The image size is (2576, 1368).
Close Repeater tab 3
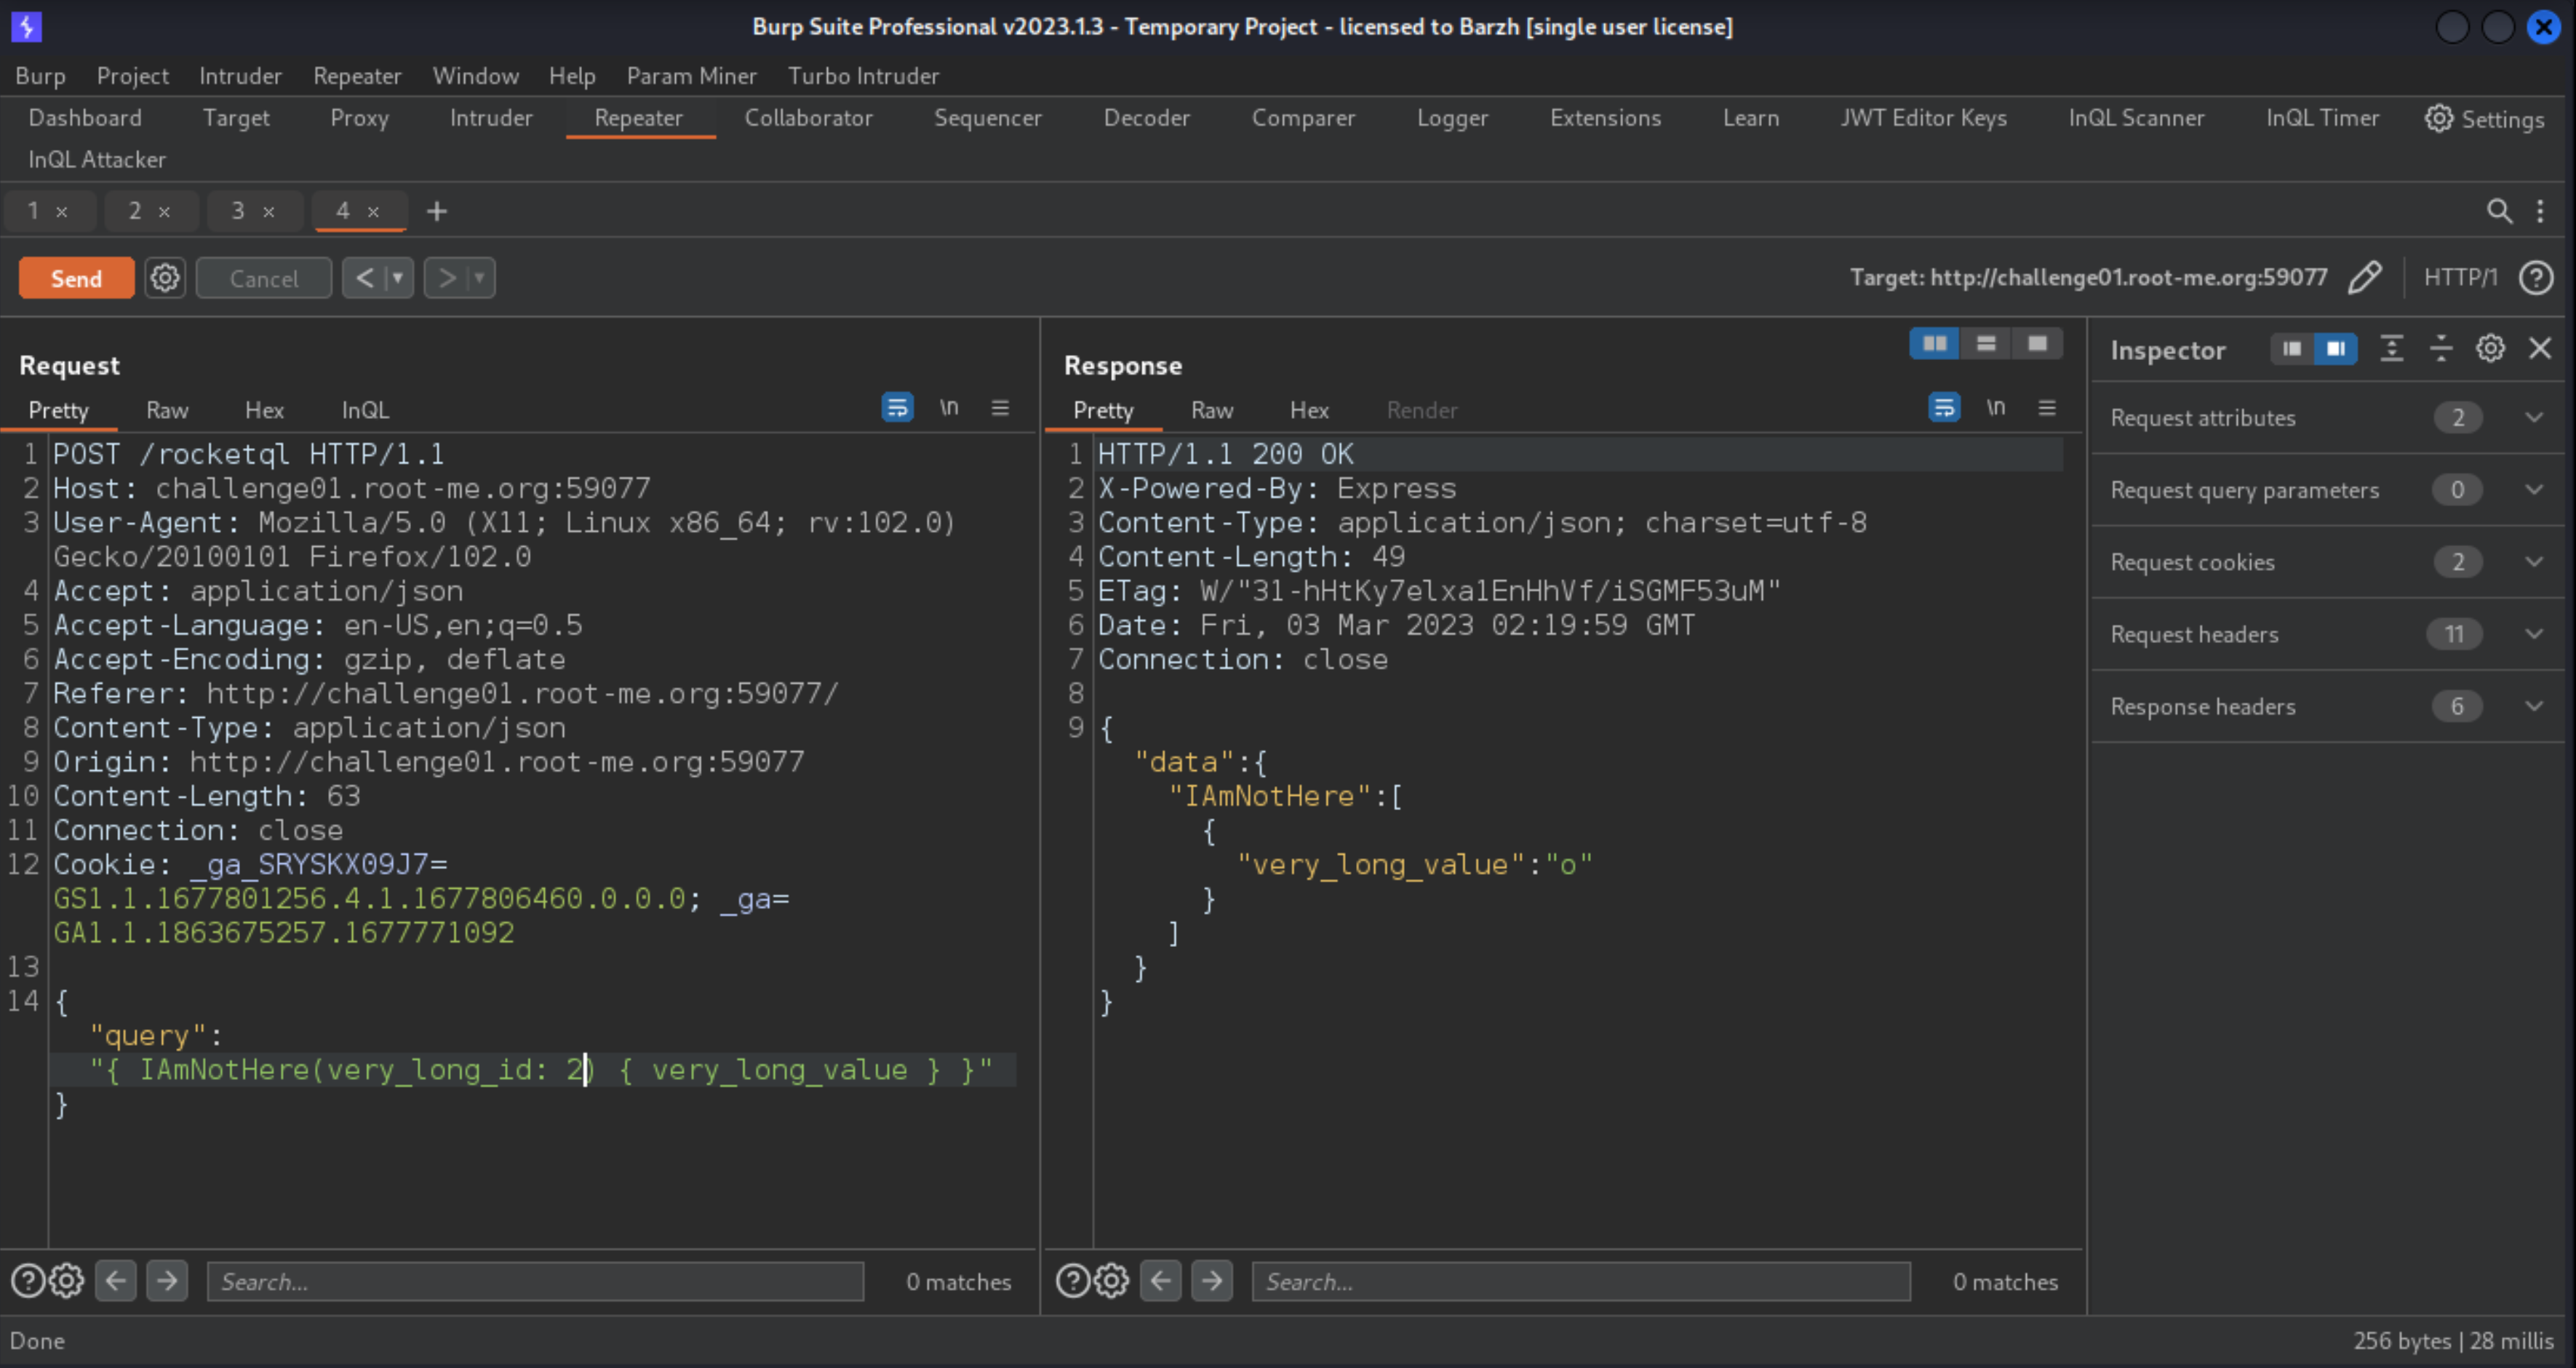point(269,212)
